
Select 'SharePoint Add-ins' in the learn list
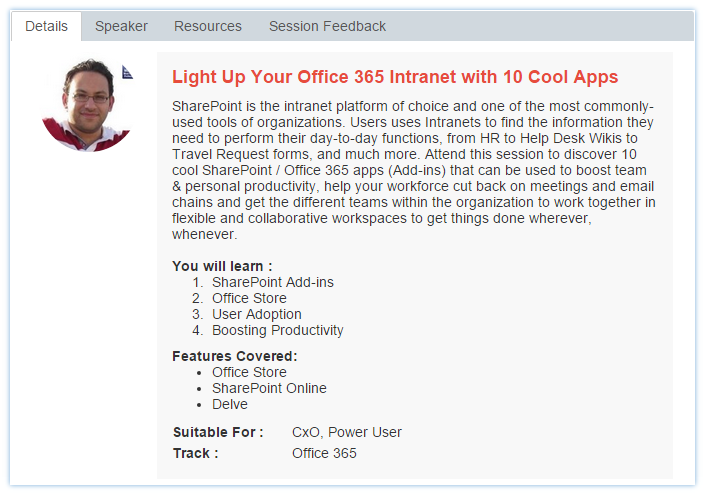[272, 282]
